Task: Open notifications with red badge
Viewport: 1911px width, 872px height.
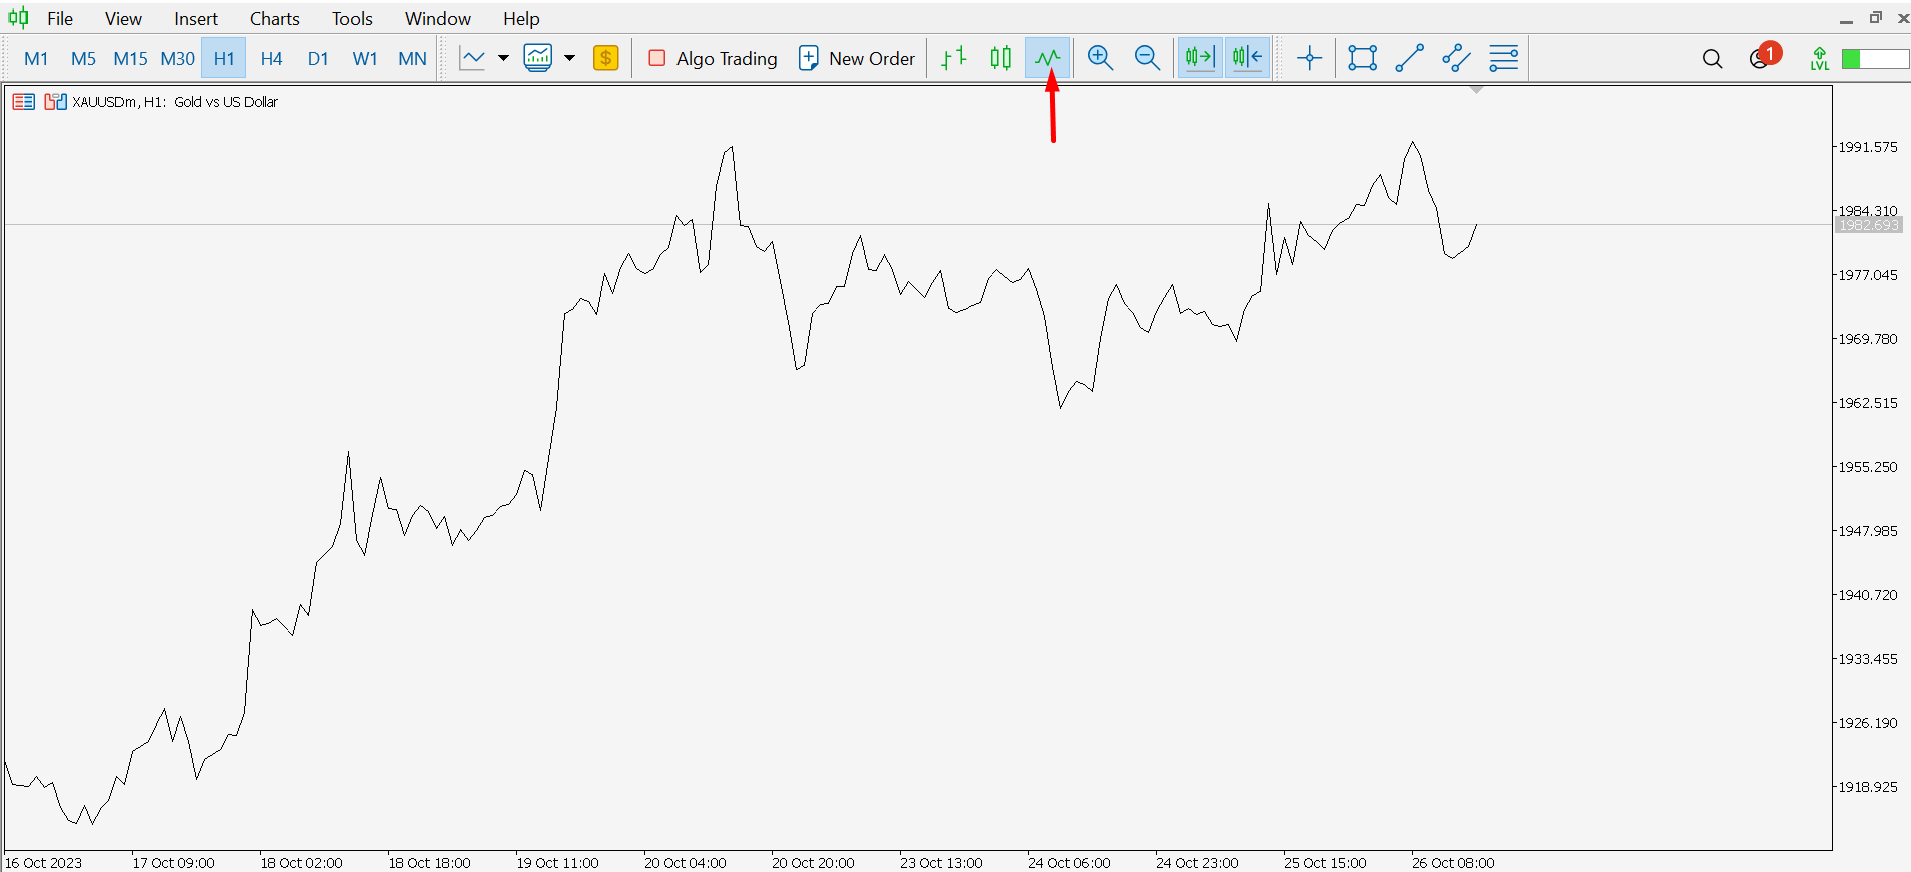Action: 1764,57
